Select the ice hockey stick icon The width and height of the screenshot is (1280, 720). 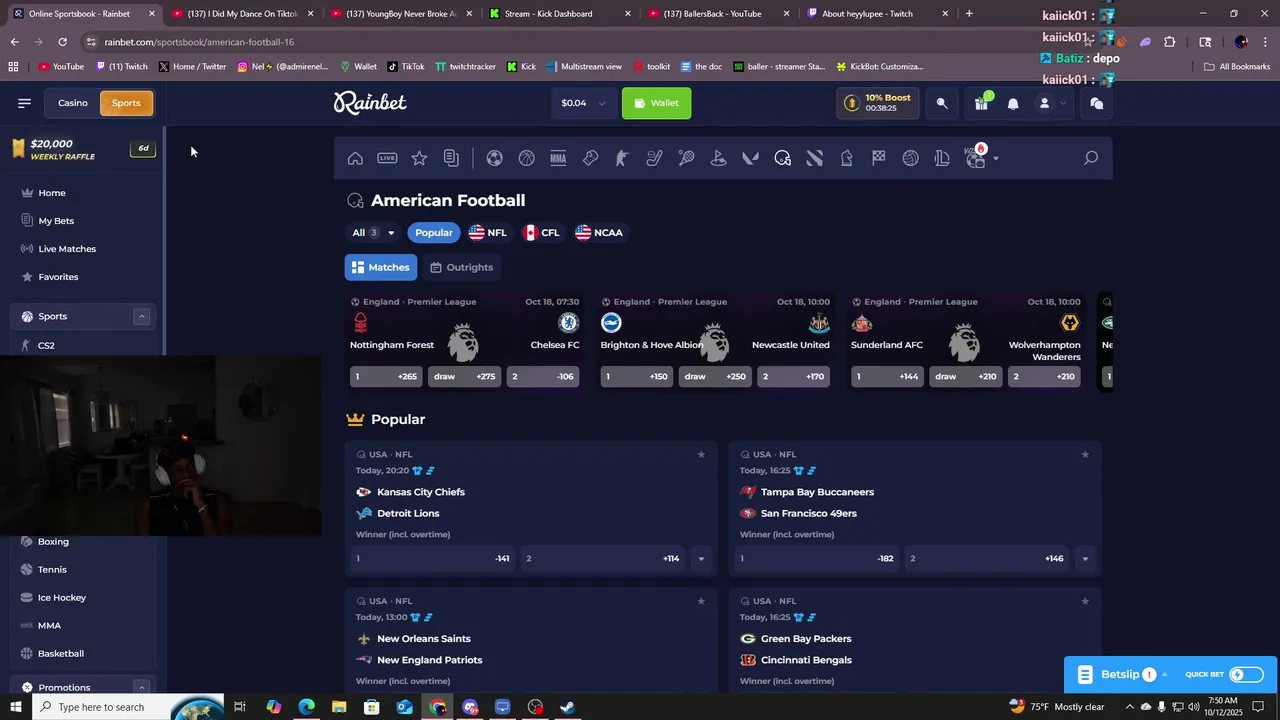(654, 158)
